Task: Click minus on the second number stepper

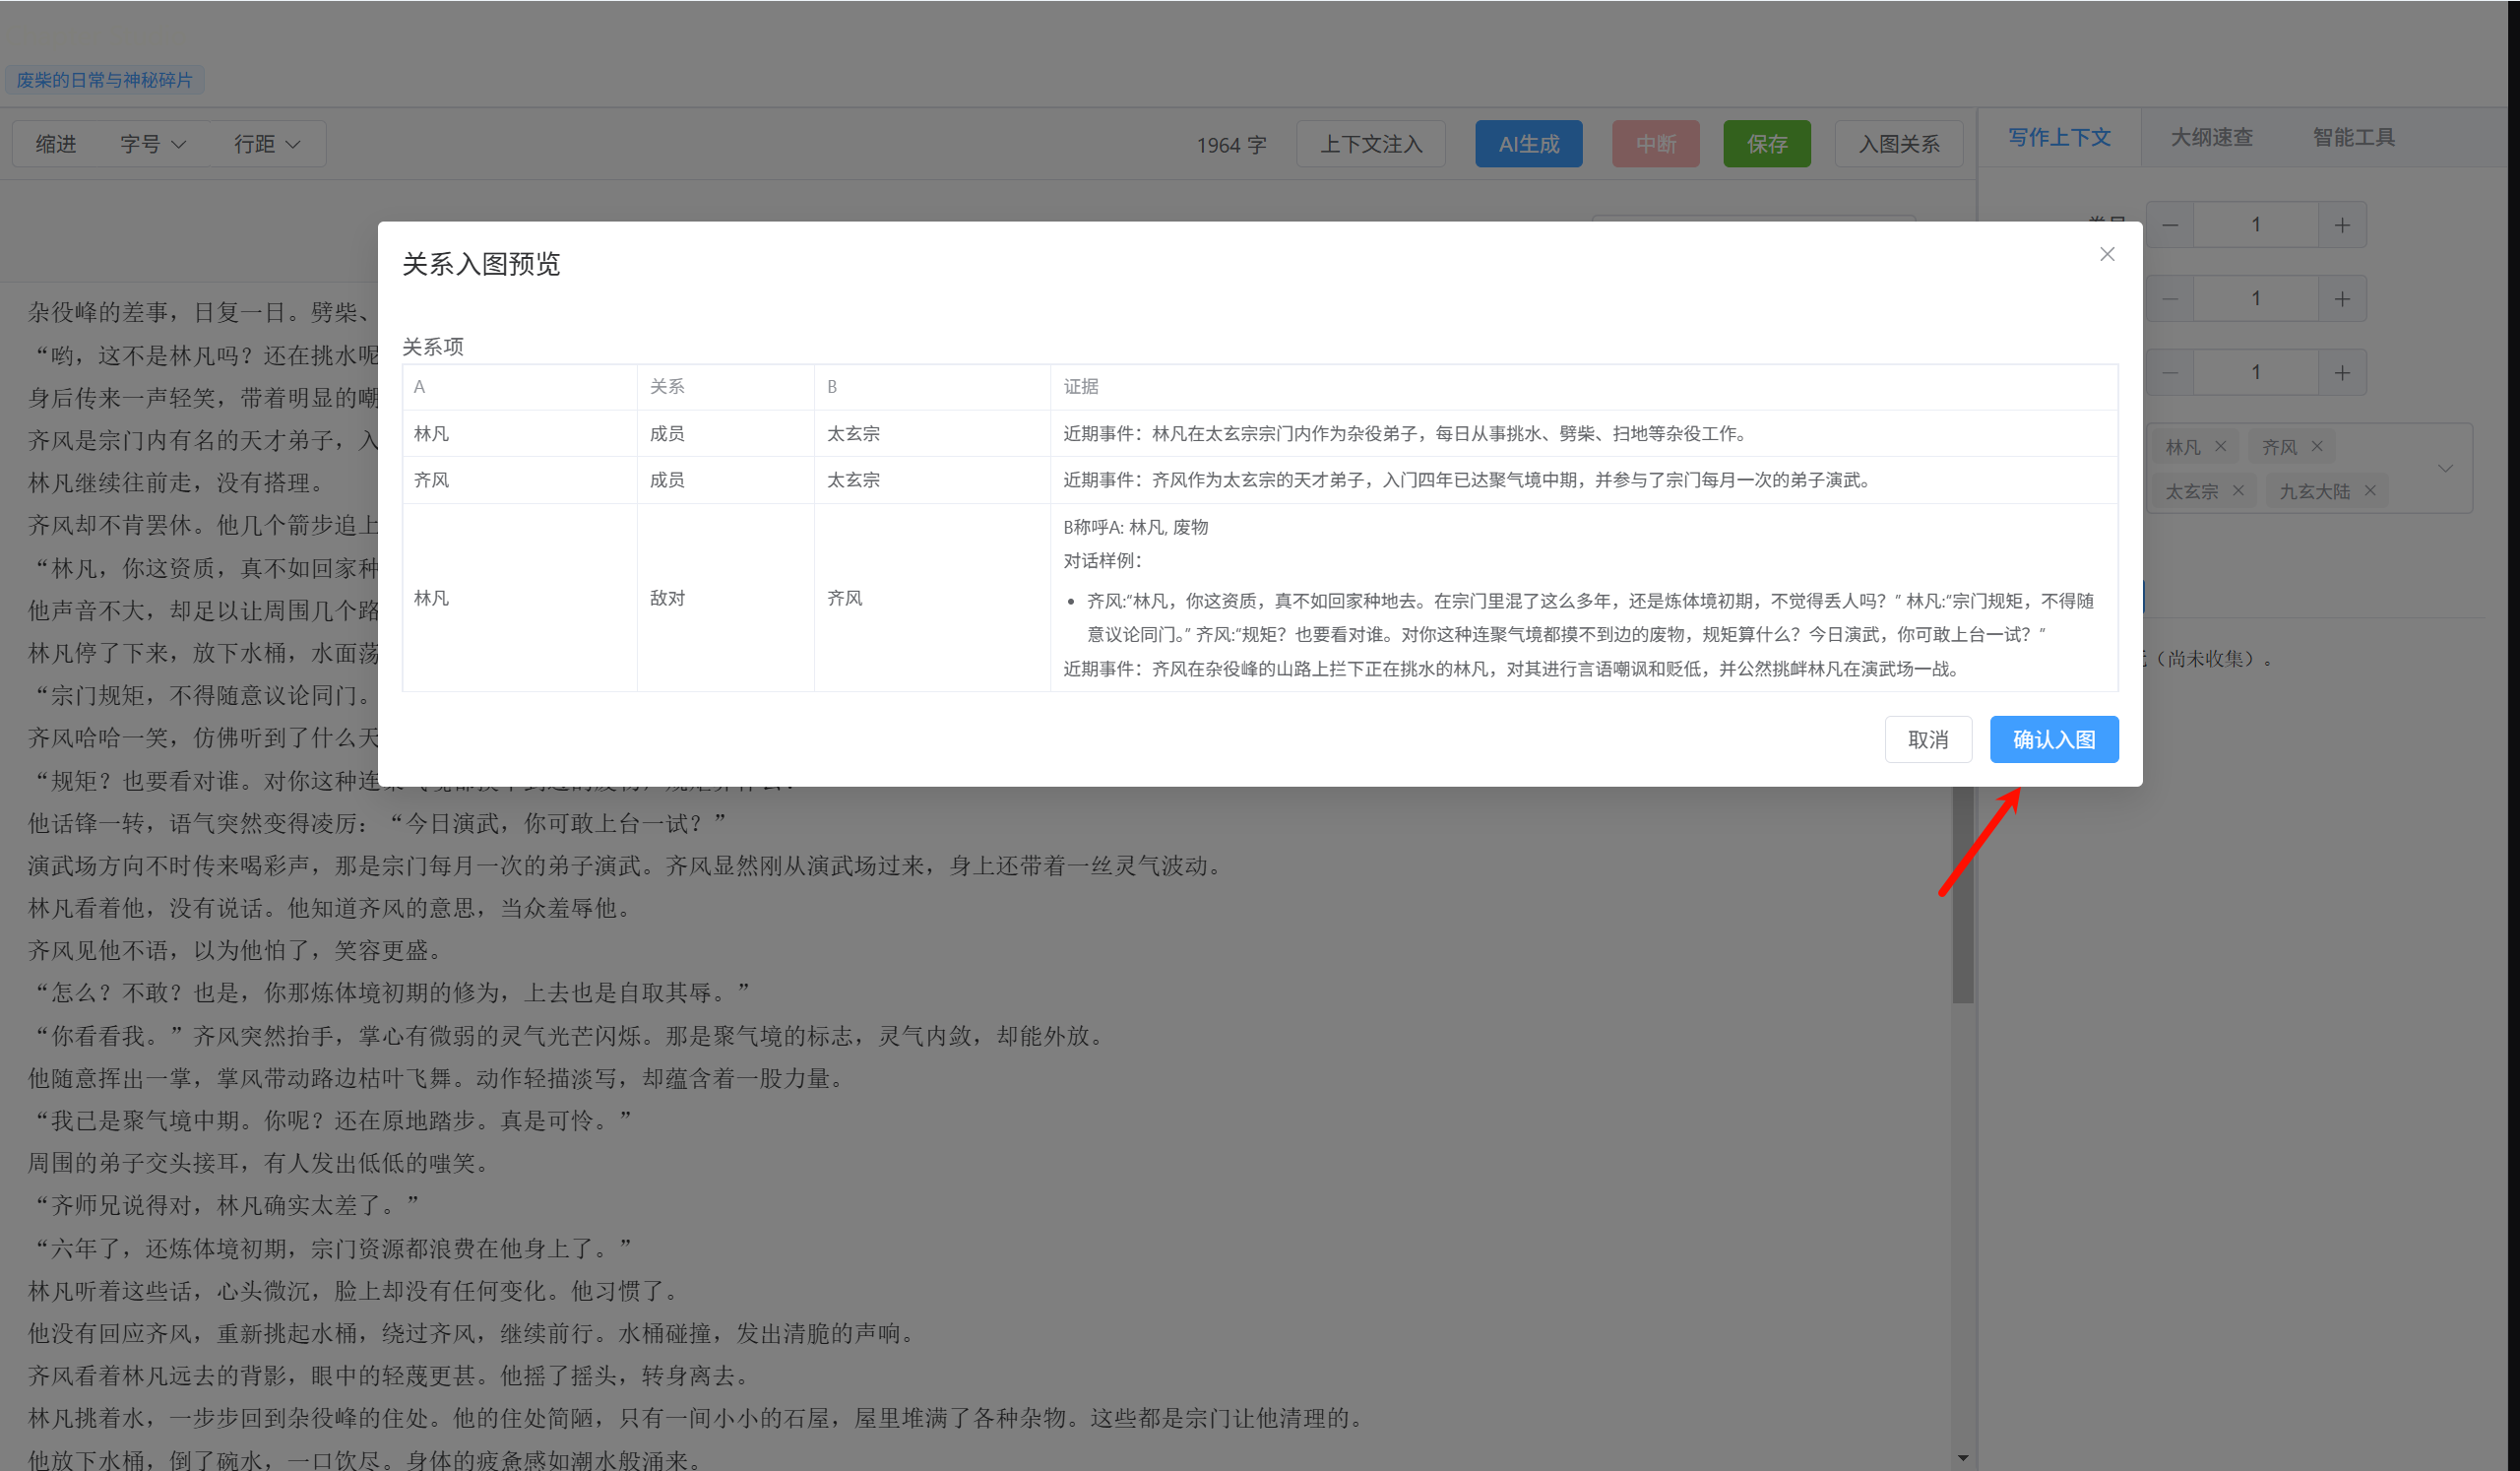Action: point(2170,298)
